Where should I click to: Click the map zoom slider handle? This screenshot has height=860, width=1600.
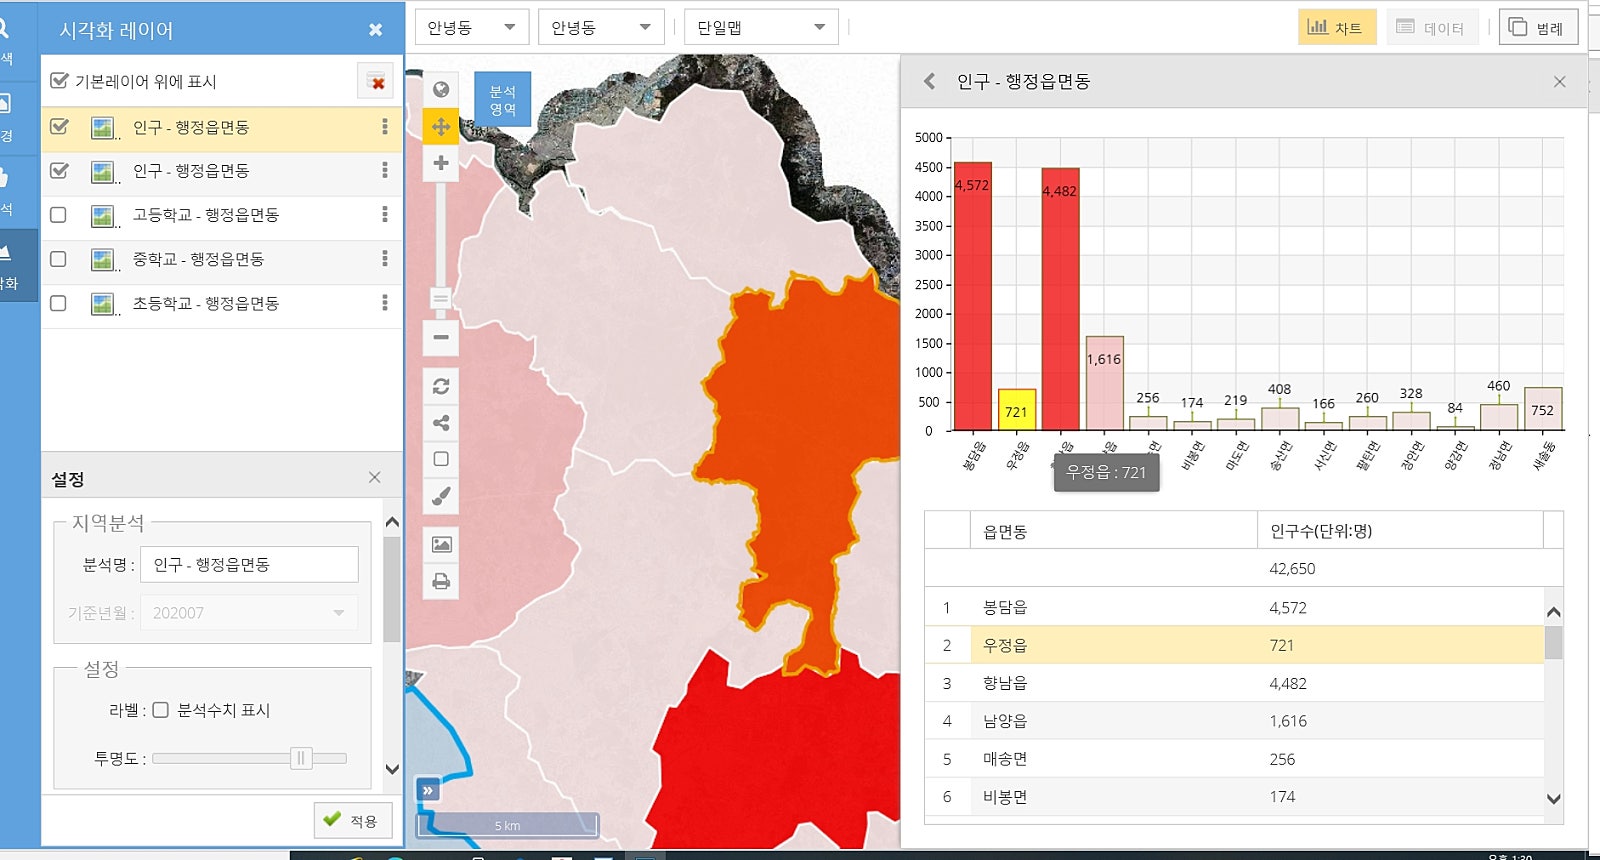pos(441,298)
